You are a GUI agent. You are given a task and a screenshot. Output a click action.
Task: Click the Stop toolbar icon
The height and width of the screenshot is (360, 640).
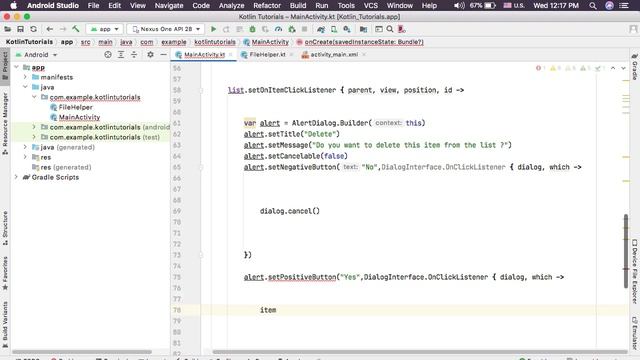(304, 29)
